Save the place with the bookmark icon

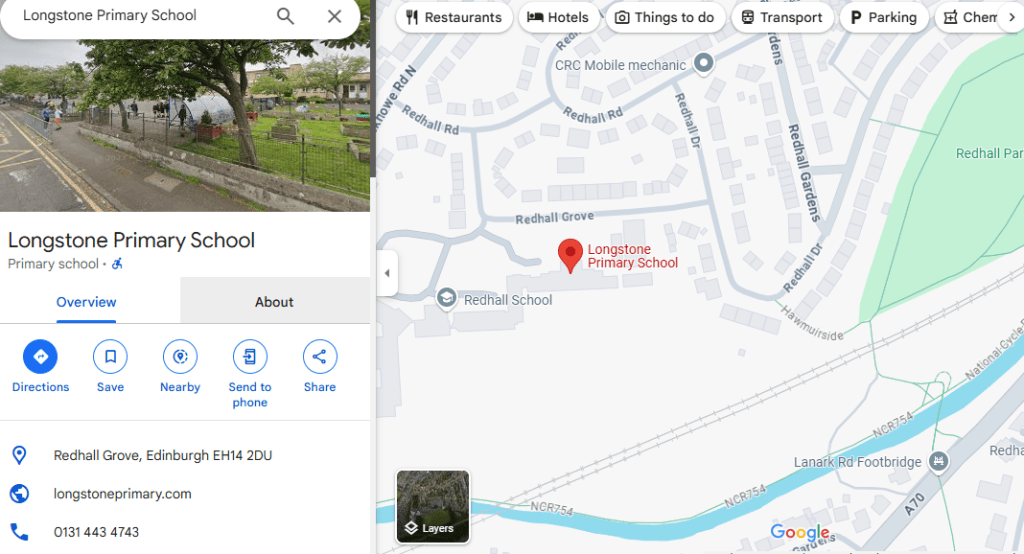[110, 357]
